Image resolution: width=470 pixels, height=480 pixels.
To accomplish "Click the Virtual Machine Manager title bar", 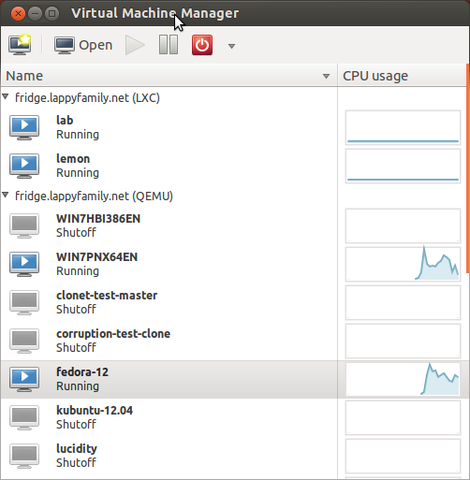I will 235,13.
